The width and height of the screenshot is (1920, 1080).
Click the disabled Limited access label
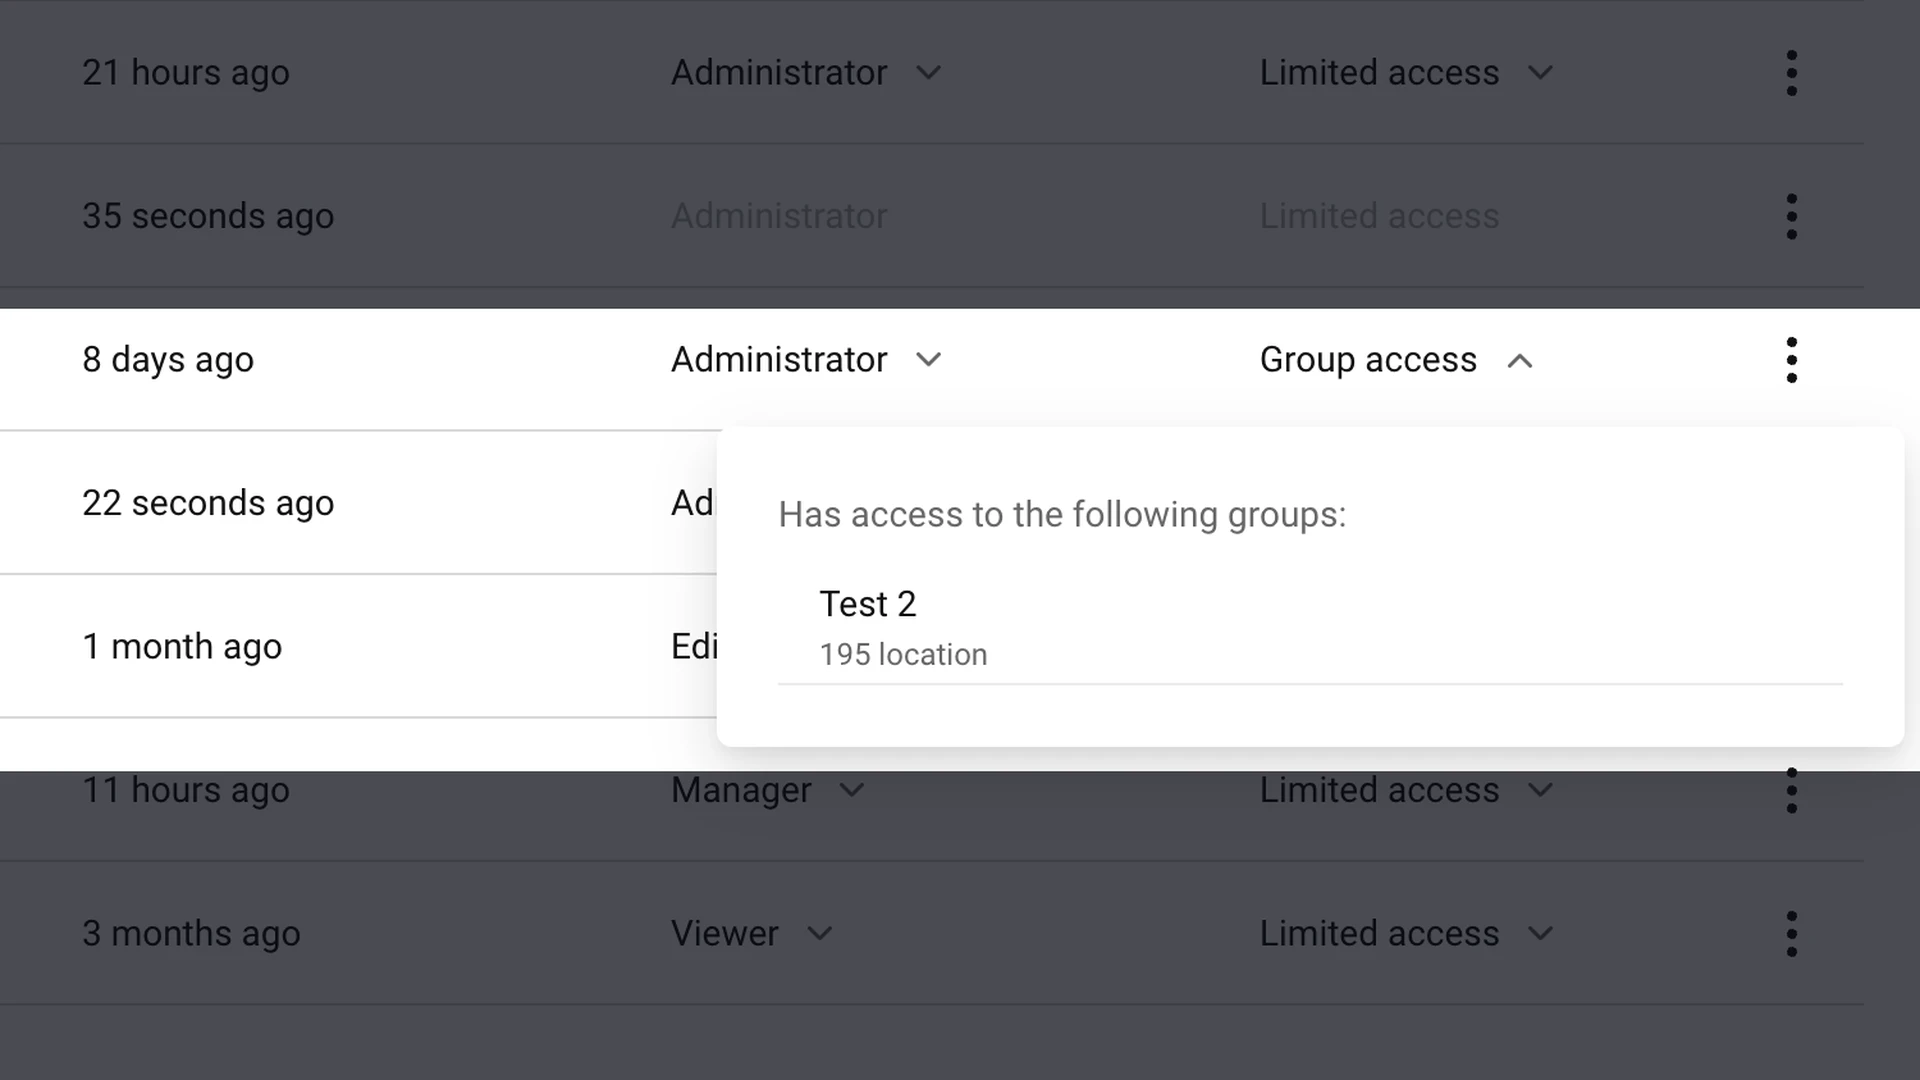click(1379, 216)
